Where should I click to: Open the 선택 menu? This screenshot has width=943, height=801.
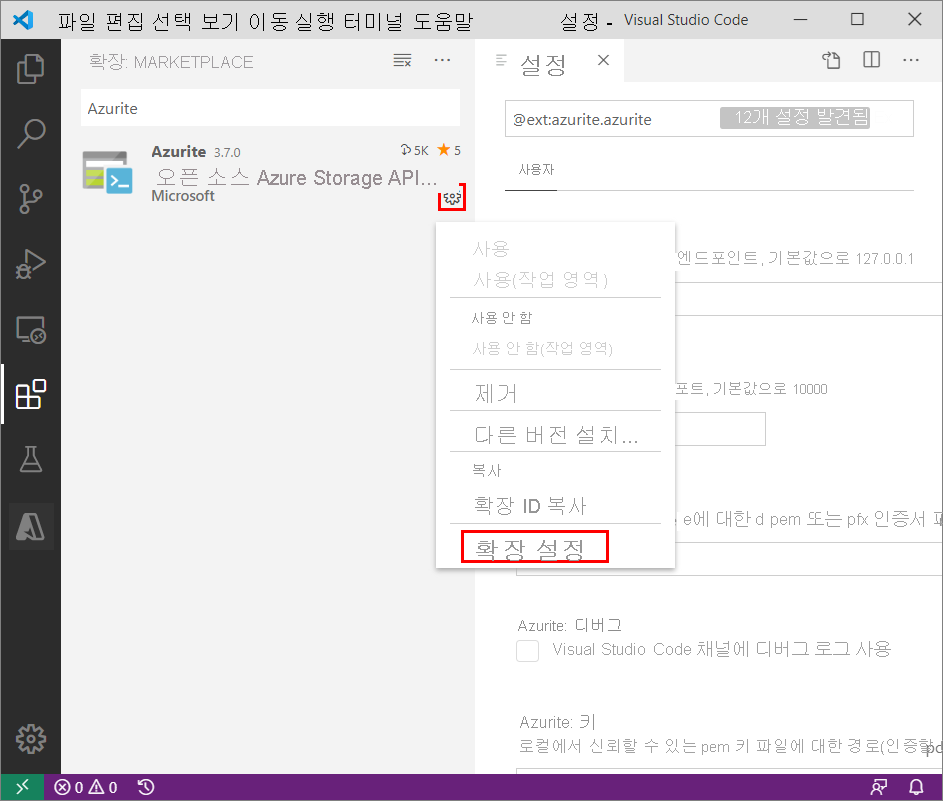point(172,22)
